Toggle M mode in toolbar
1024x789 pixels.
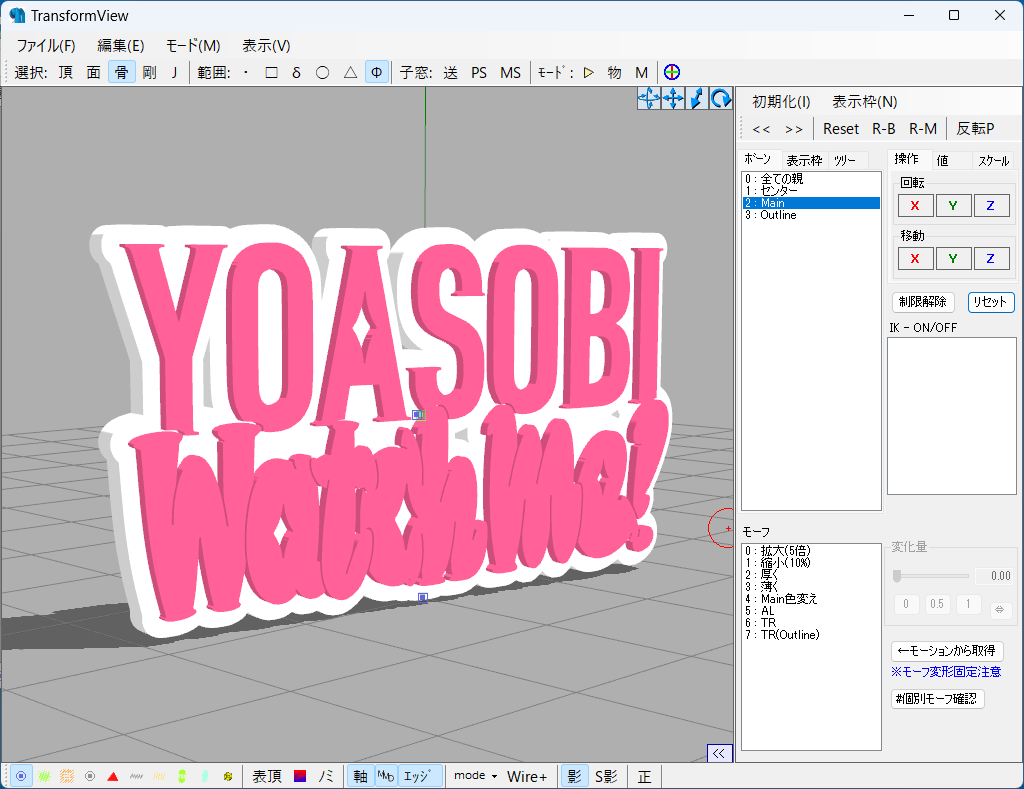[x=642, y=72]
